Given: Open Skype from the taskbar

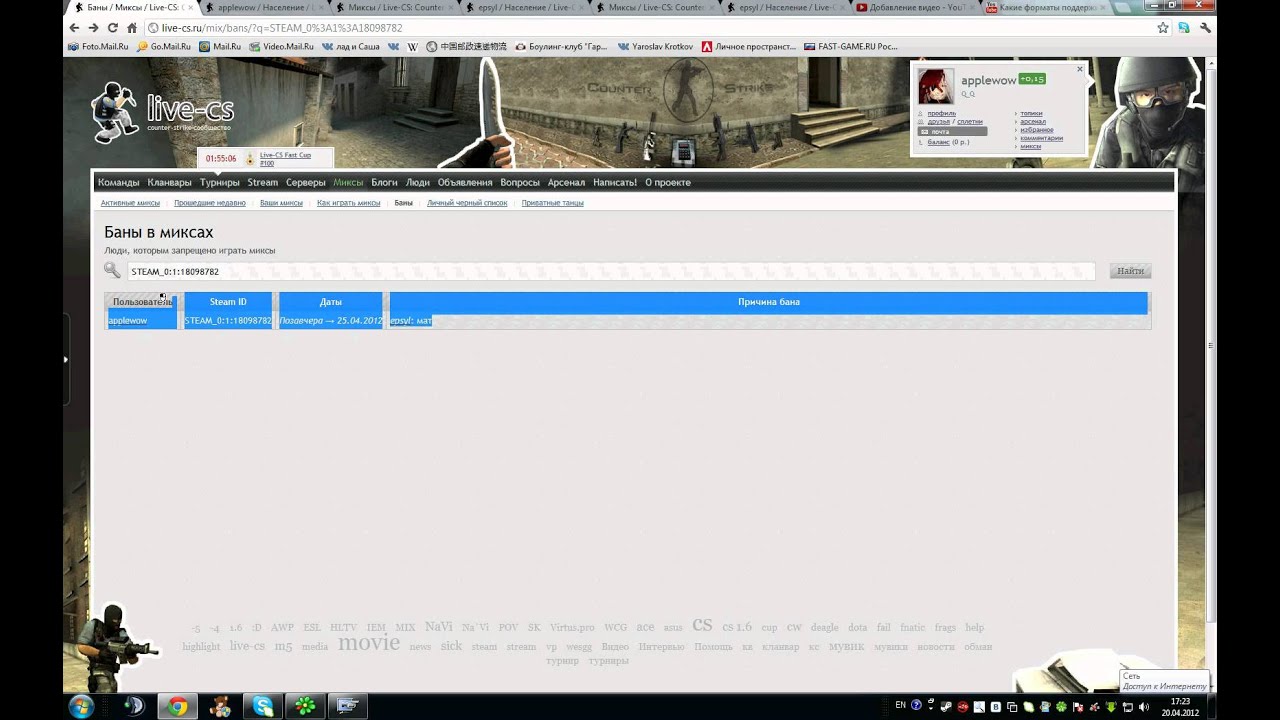Looking at the screenshot, I should 263,706.
